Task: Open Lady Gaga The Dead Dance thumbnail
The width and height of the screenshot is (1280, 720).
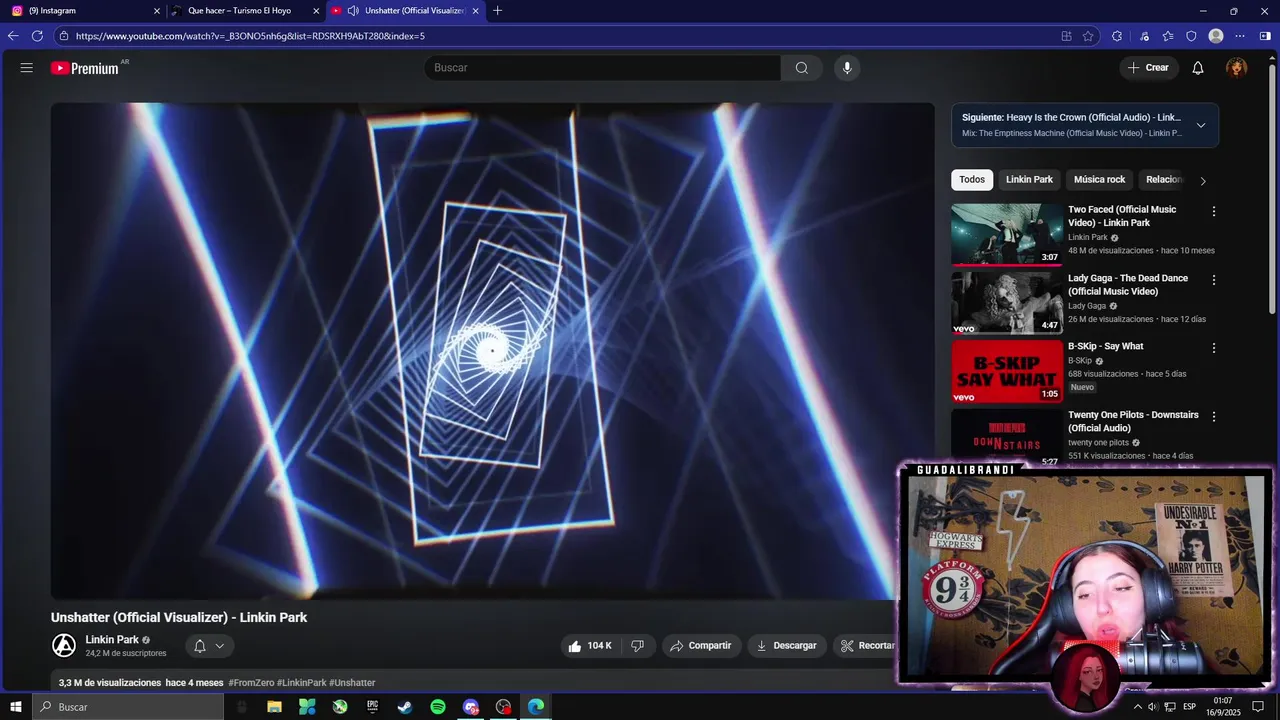Action: pyautogui.click(x=1007, y=303)
